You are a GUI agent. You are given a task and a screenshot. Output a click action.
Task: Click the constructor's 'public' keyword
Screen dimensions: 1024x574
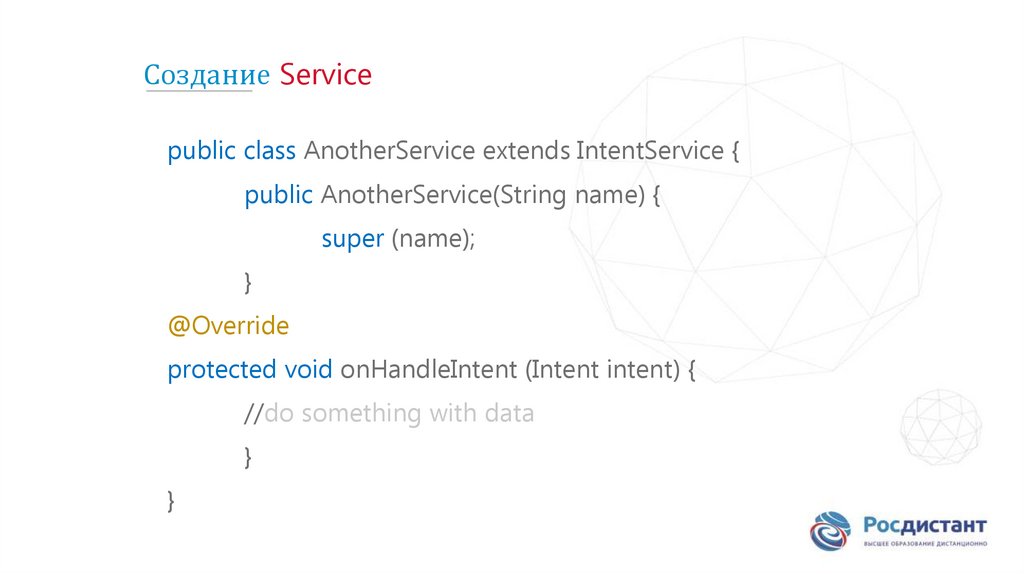click(279, 195)
